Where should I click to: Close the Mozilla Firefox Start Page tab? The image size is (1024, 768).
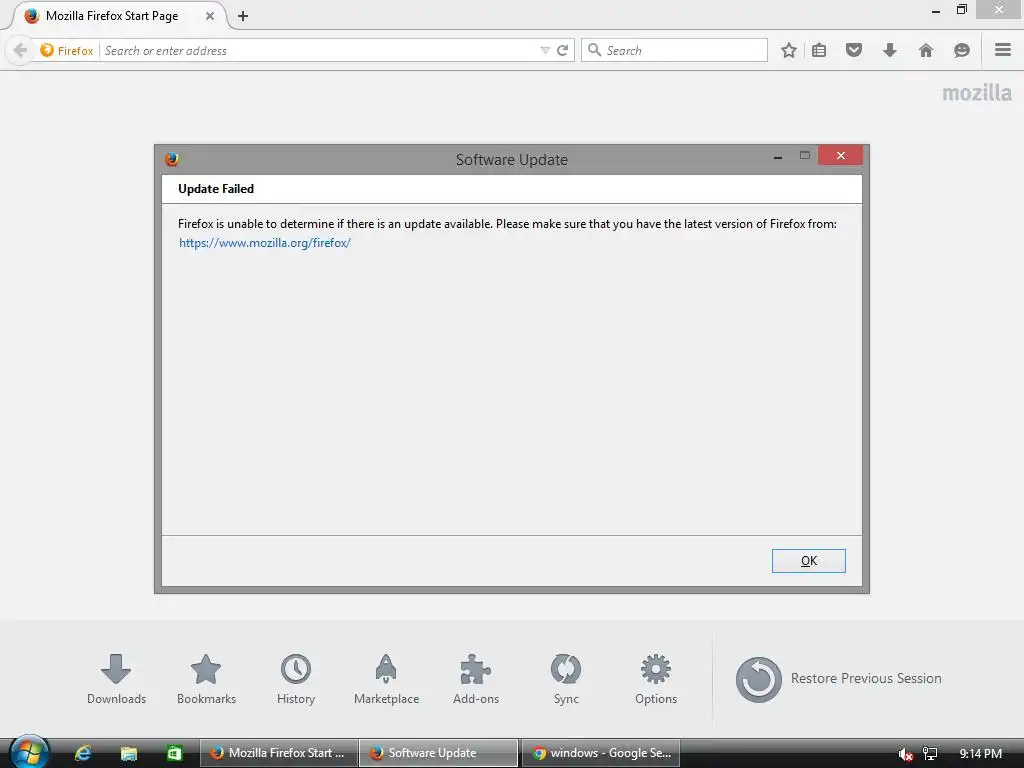coord(210,16)
